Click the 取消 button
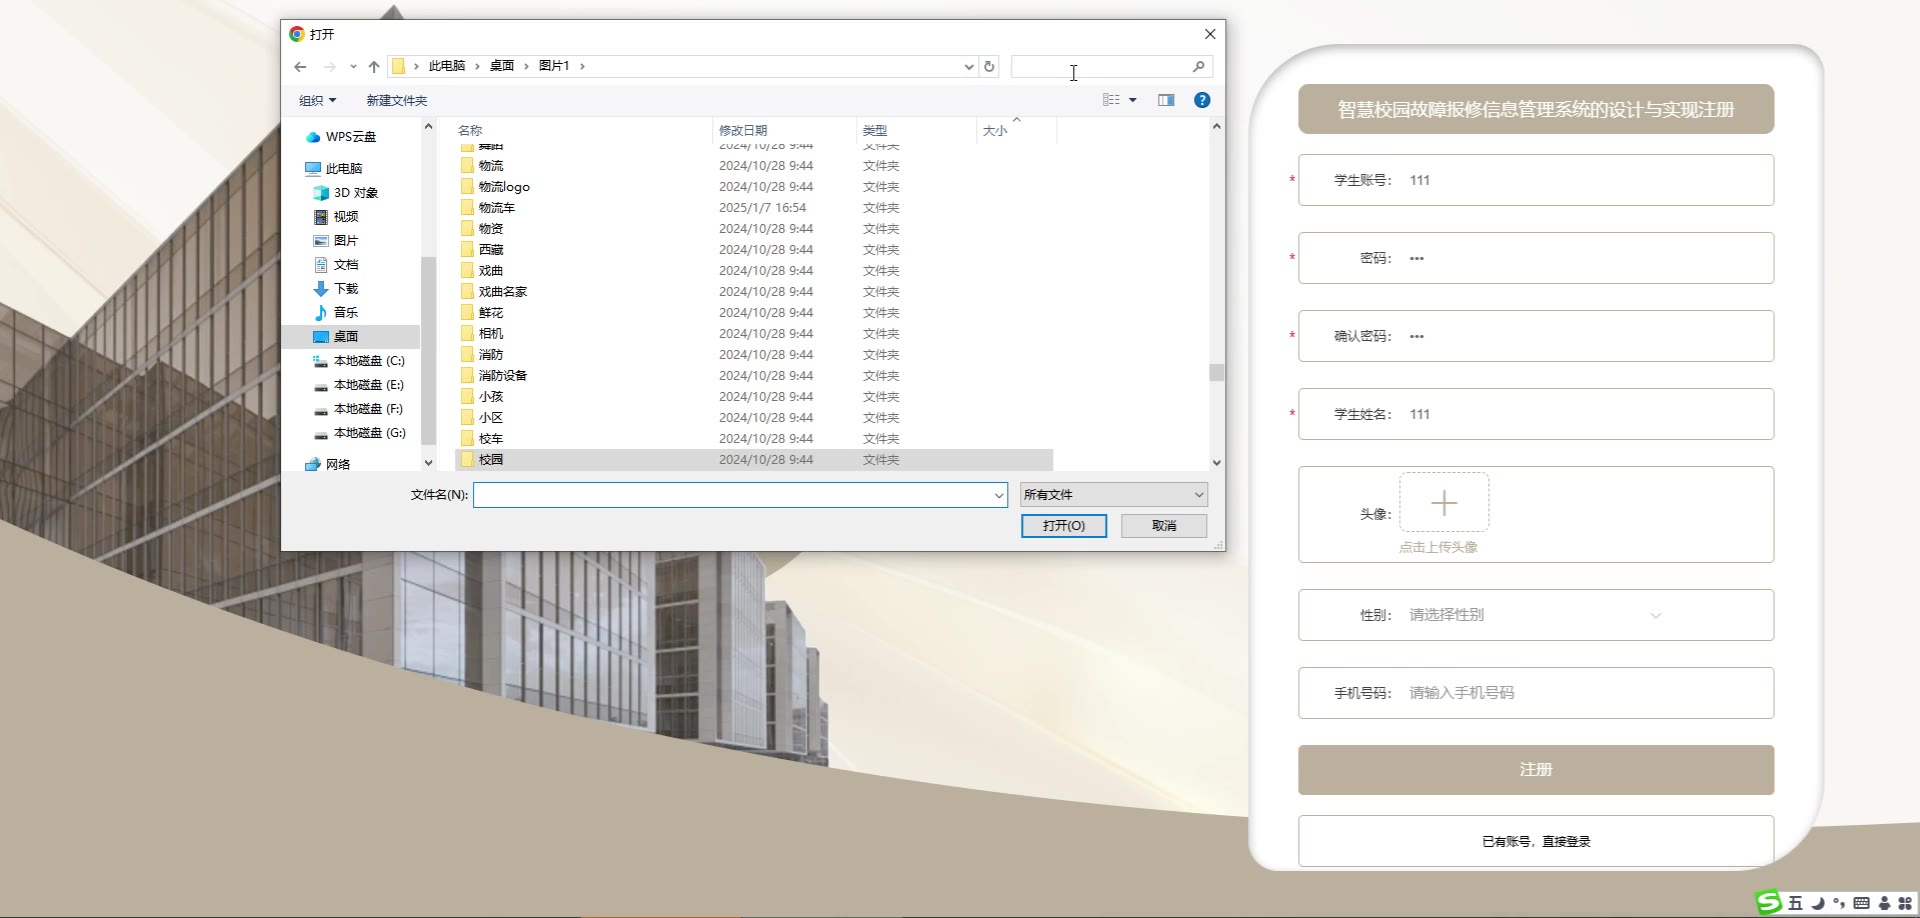 coord(1163,526)
